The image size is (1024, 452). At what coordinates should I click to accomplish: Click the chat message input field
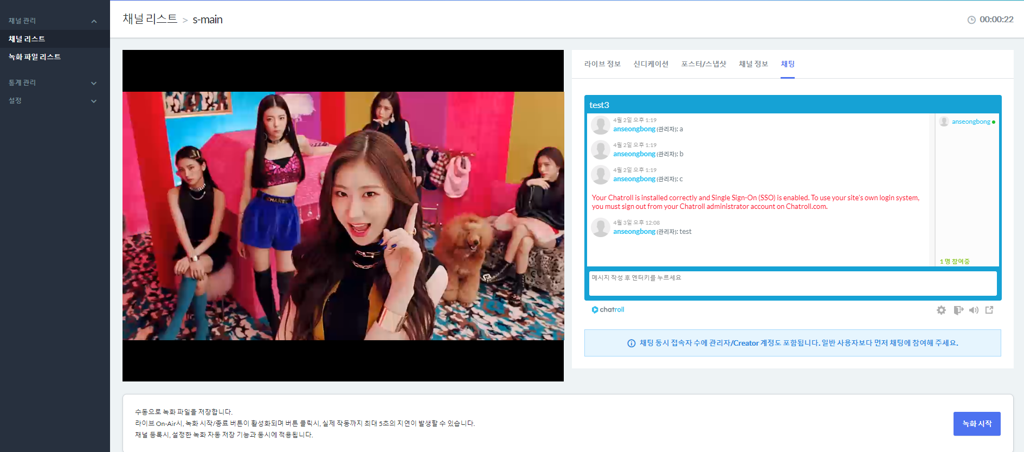[792, 283]
